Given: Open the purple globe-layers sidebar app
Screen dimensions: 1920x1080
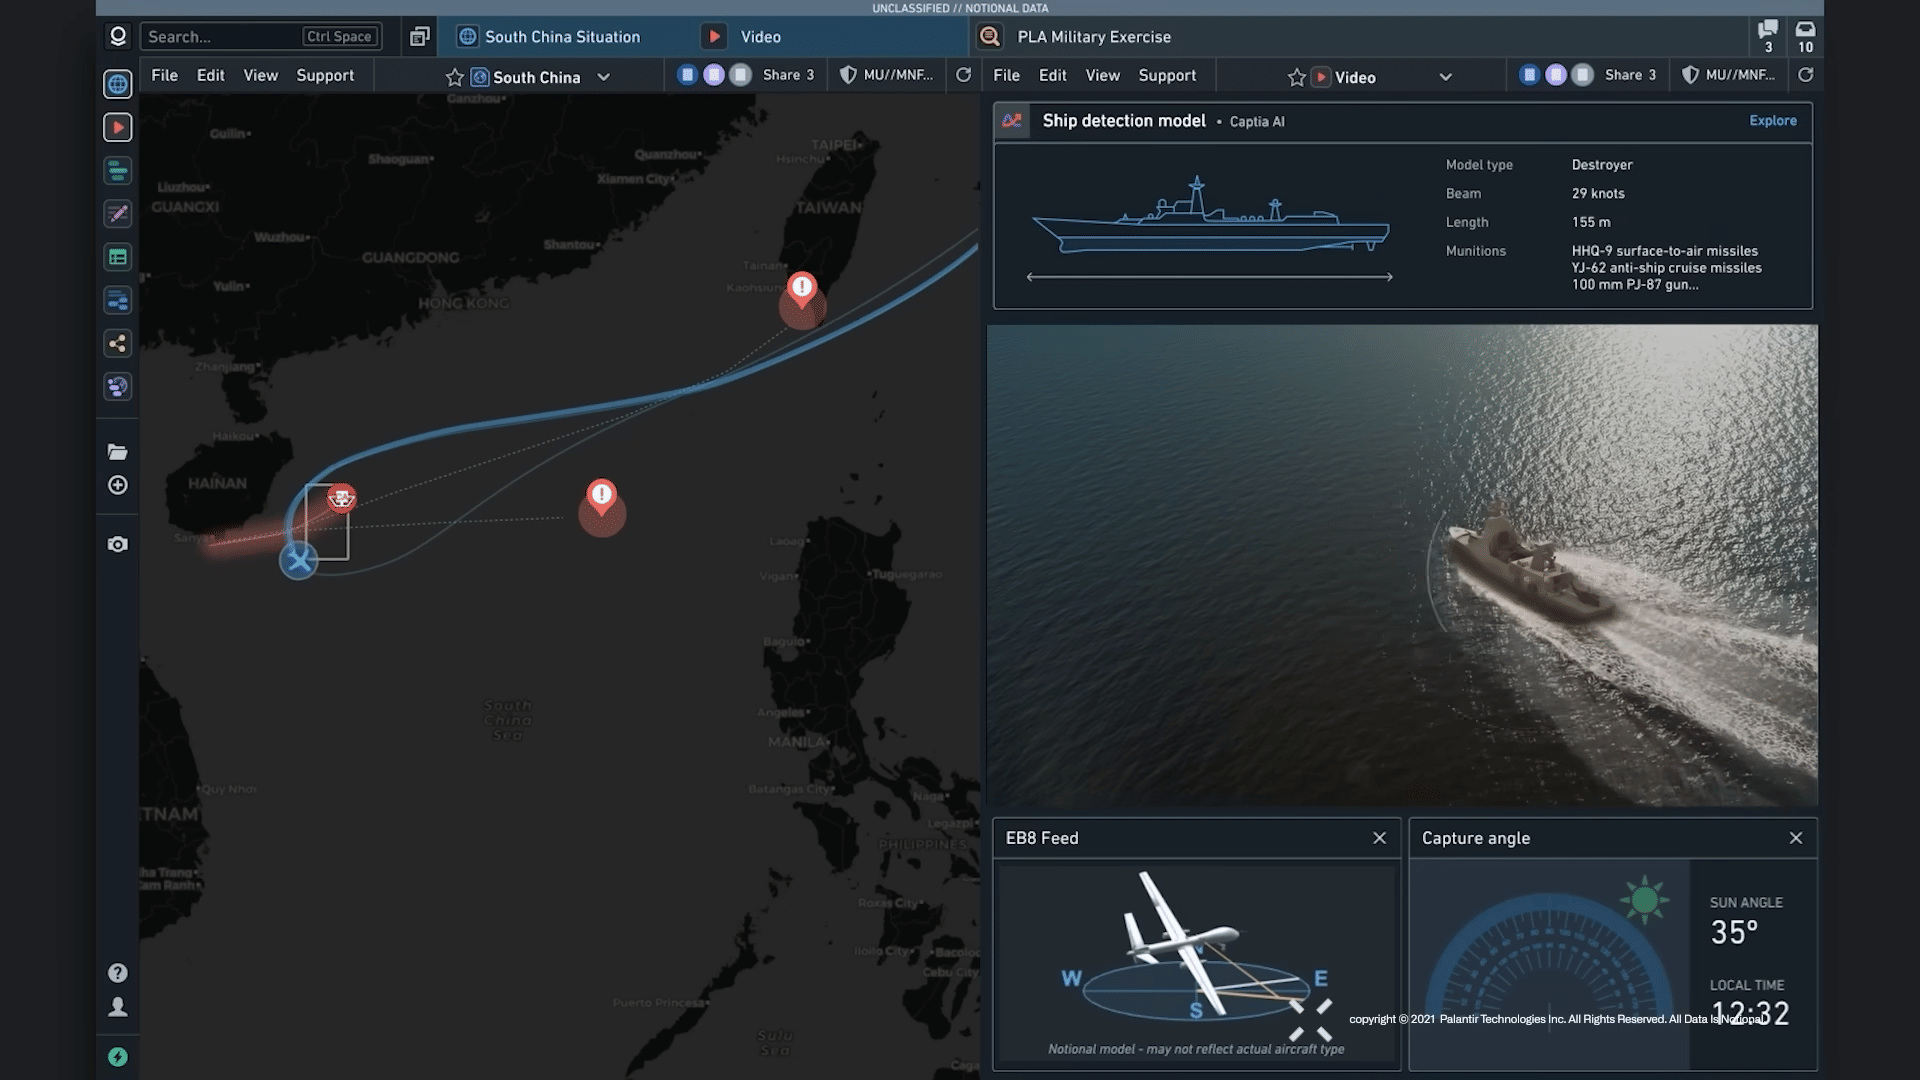Looking at the screenshot, I should [118, 387].
